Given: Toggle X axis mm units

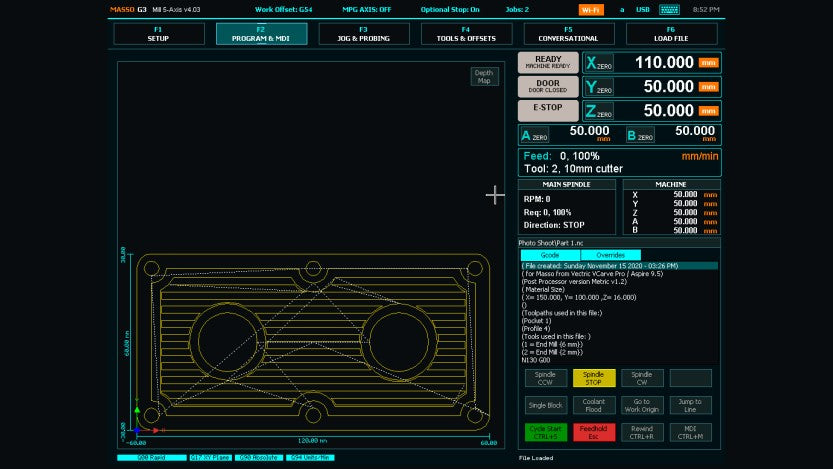Looking at the screenshot, I should tap(709, 63).
